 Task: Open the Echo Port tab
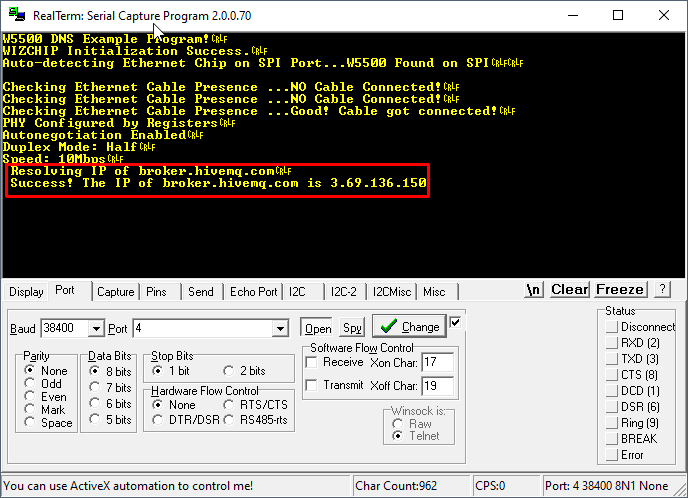pyautogui.click(x=253, y=292)
